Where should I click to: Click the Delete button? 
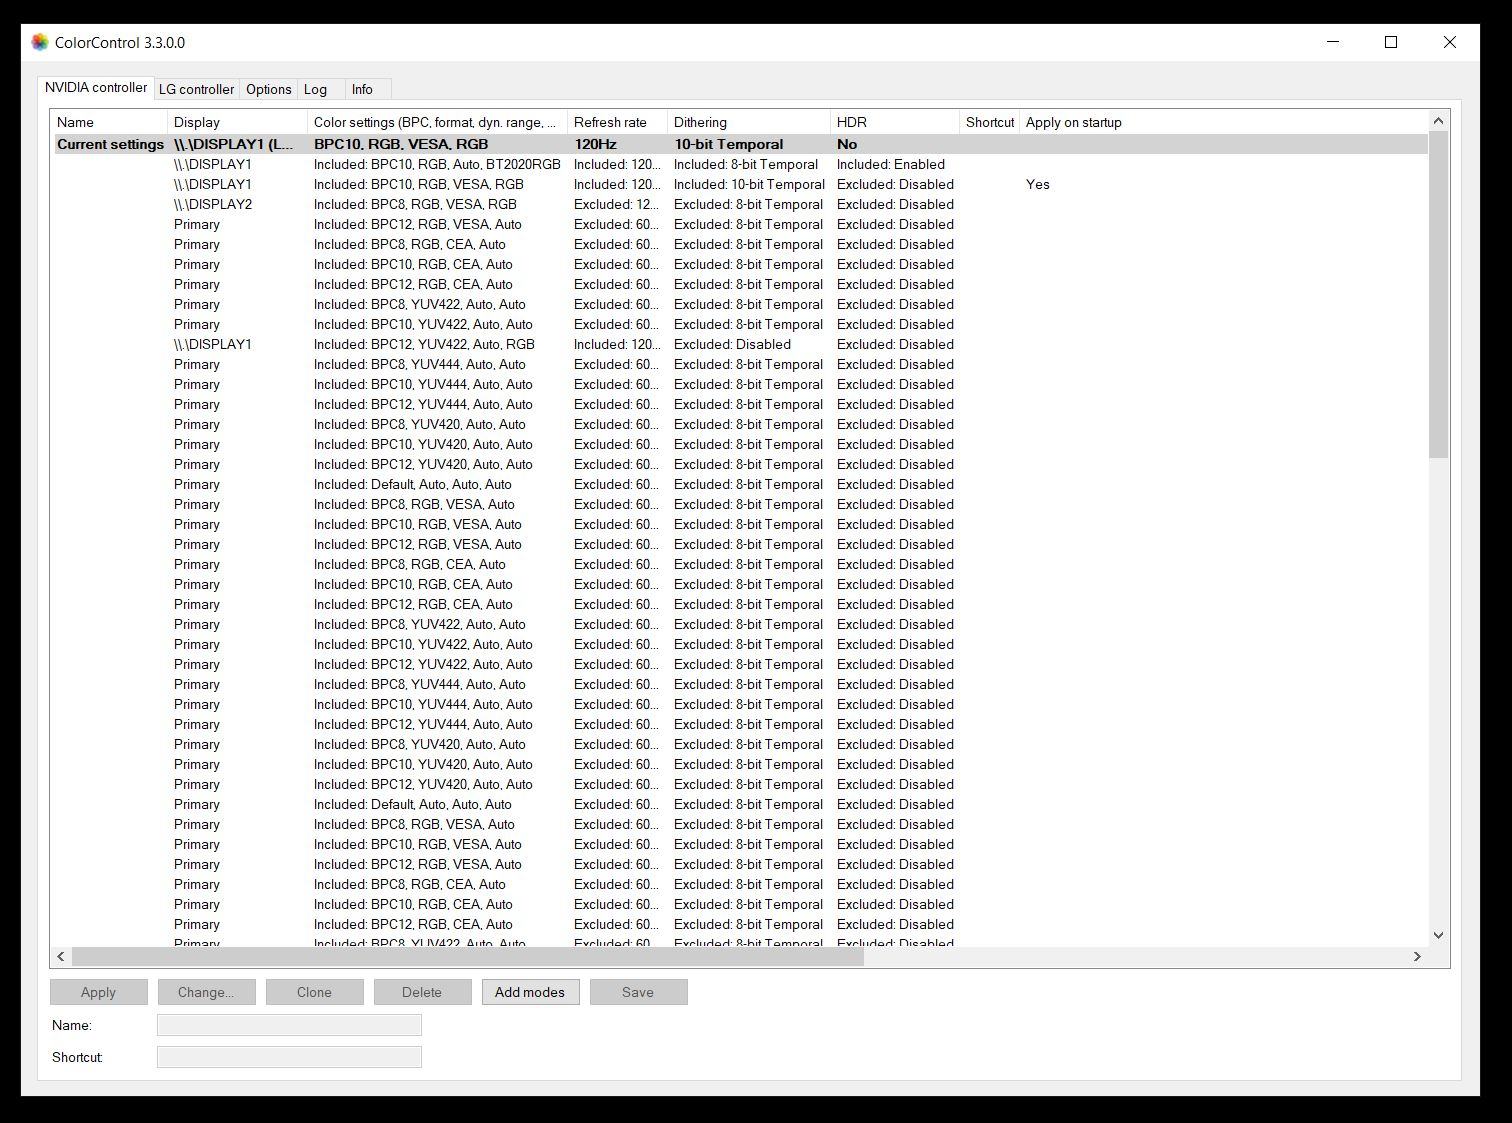[x=422, y=992]
